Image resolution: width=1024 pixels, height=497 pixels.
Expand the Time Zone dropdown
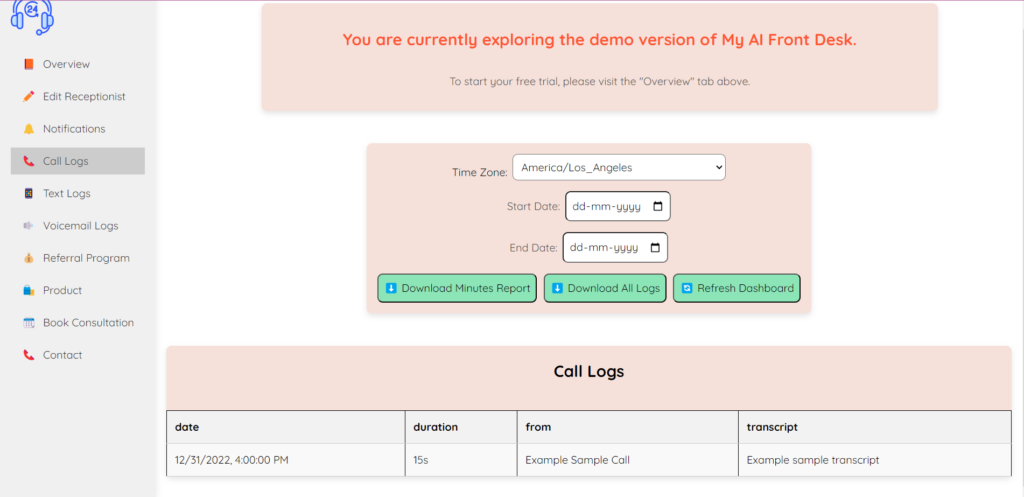tap(619, 167)
